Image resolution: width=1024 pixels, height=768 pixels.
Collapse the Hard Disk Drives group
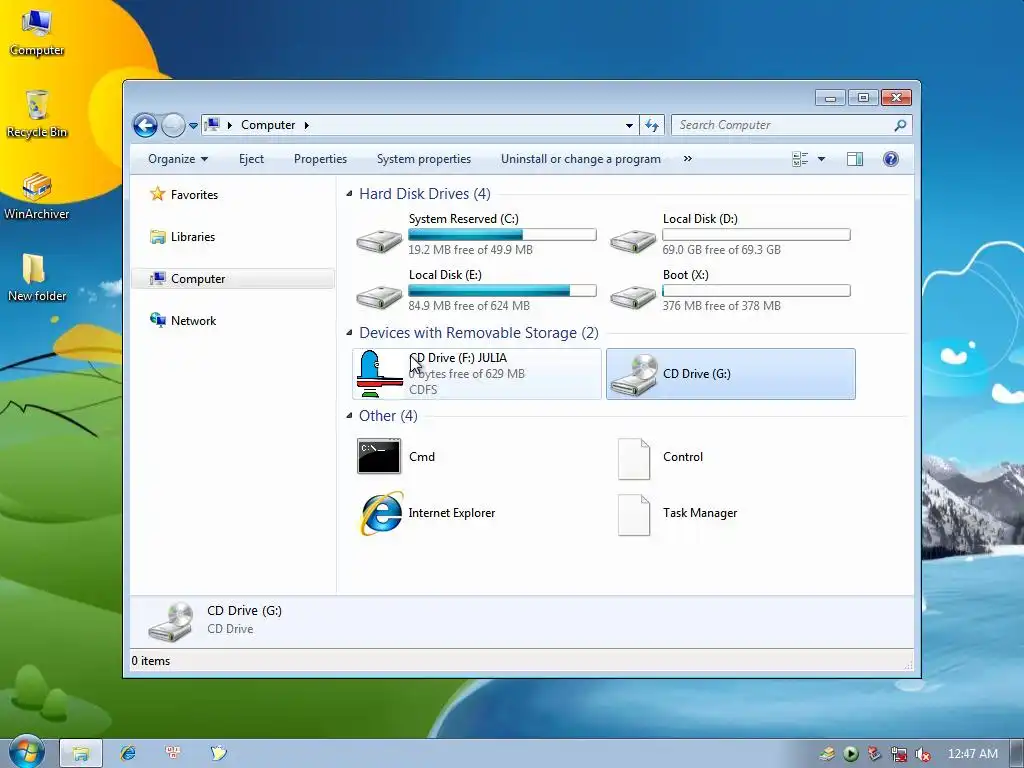tap(349, 193)
